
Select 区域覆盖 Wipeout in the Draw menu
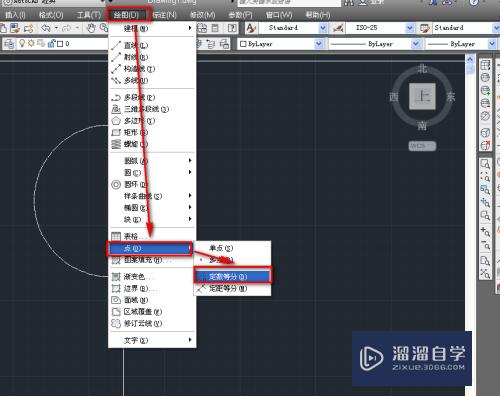(x=152, y=312)
